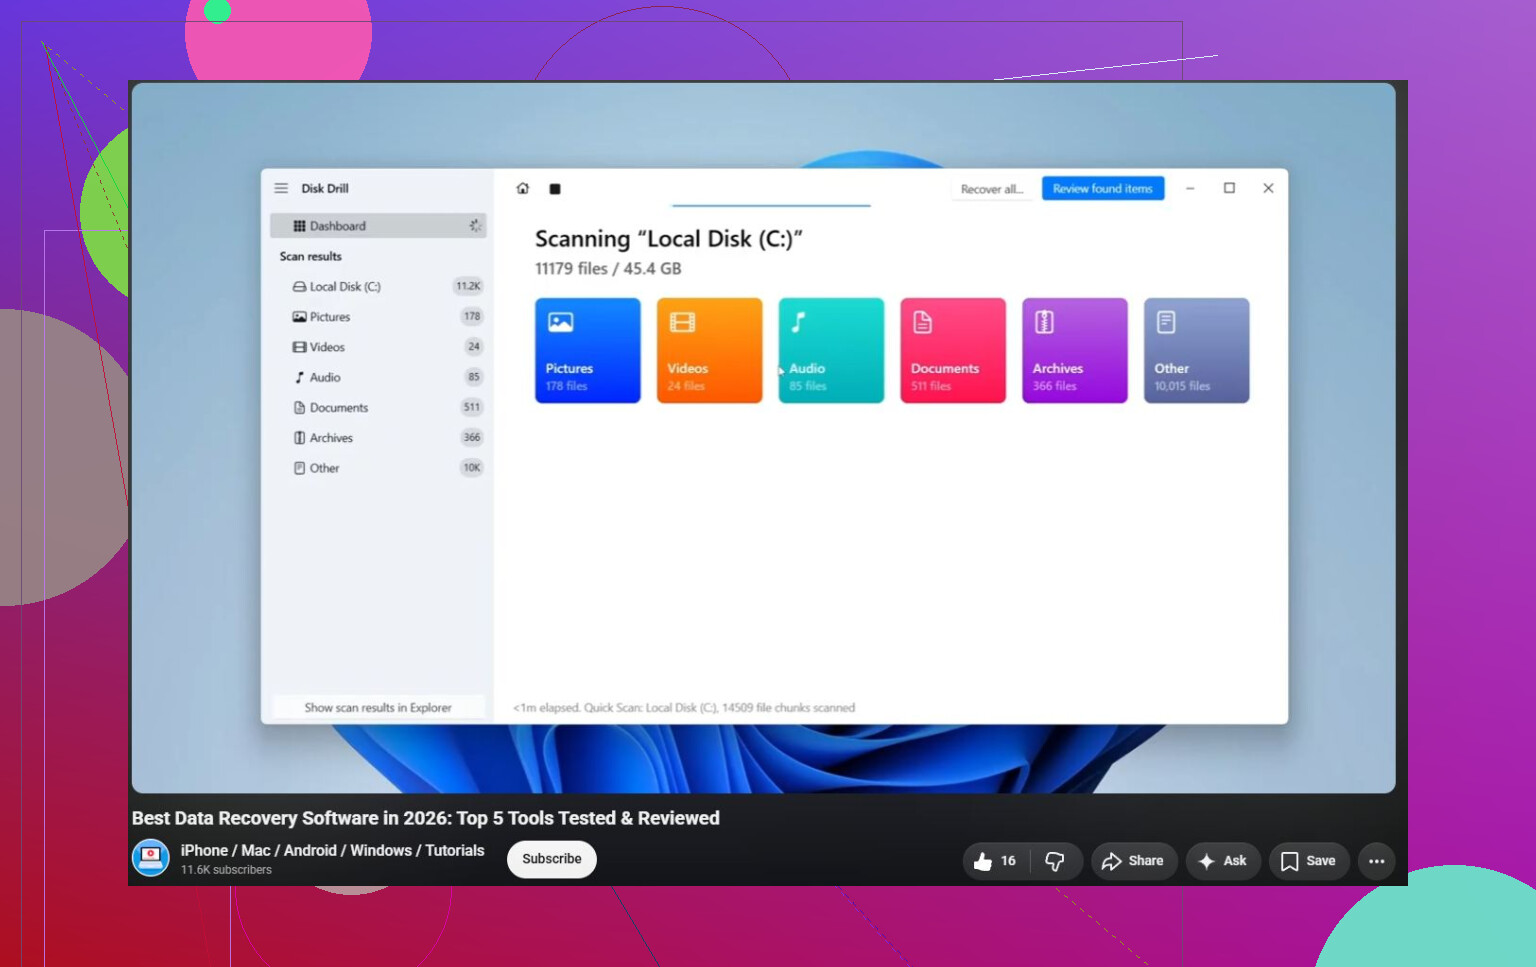Click Review found items button
Screen dimensions: 1536x967
1103,189
